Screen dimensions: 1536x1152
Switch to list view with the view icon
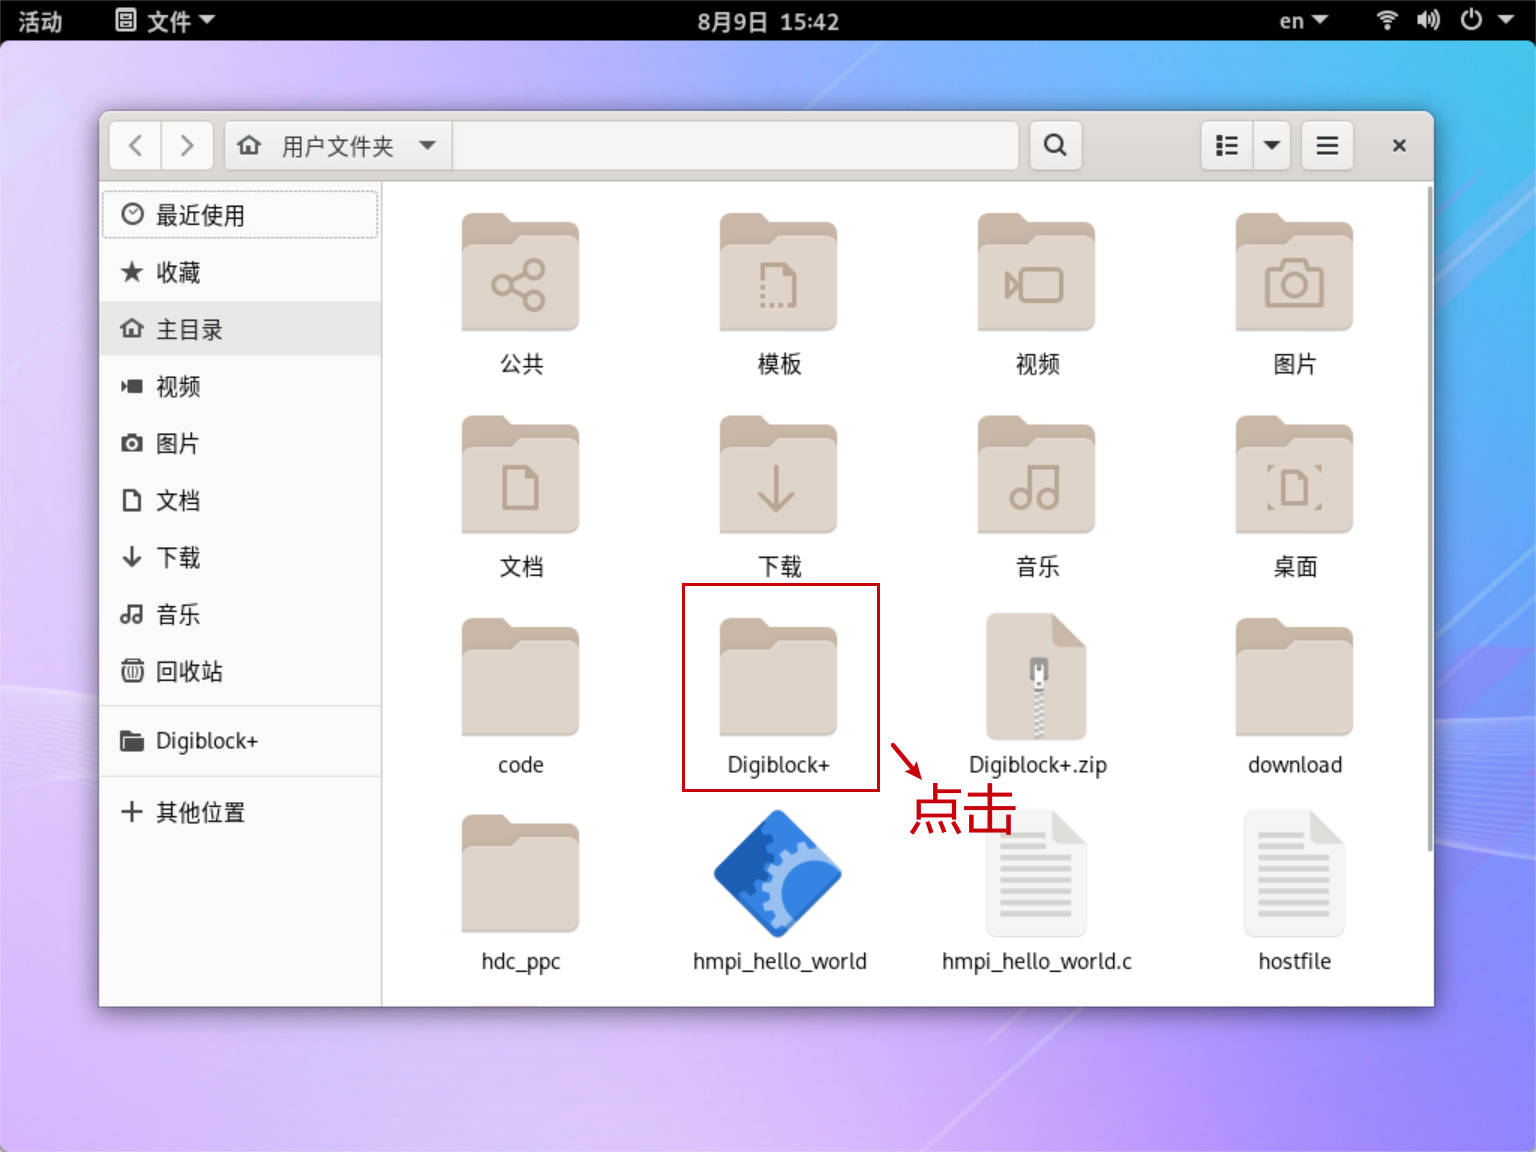pyautogui.click(x=1227, y=146)
